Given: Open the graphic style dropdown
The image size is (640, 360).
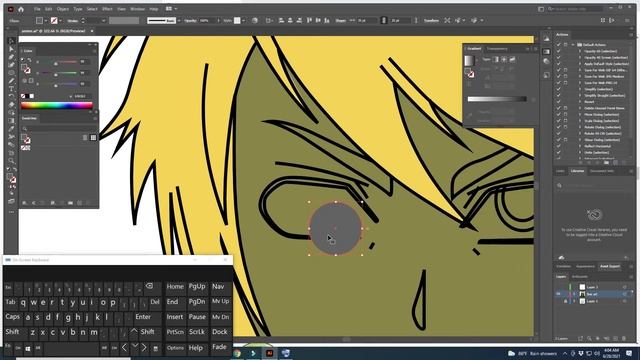Looking at the screenshot, I should (244, 20).
